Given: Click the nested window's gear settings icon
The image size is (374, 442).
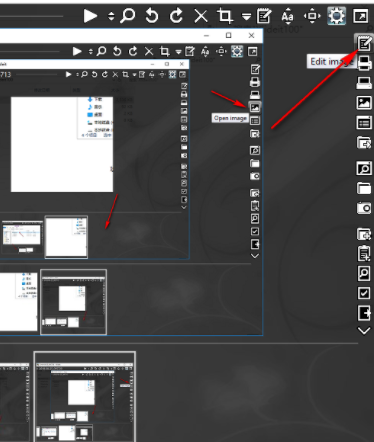Looking at the screenshot, I should pyautogui.click(x=237, y=51).
